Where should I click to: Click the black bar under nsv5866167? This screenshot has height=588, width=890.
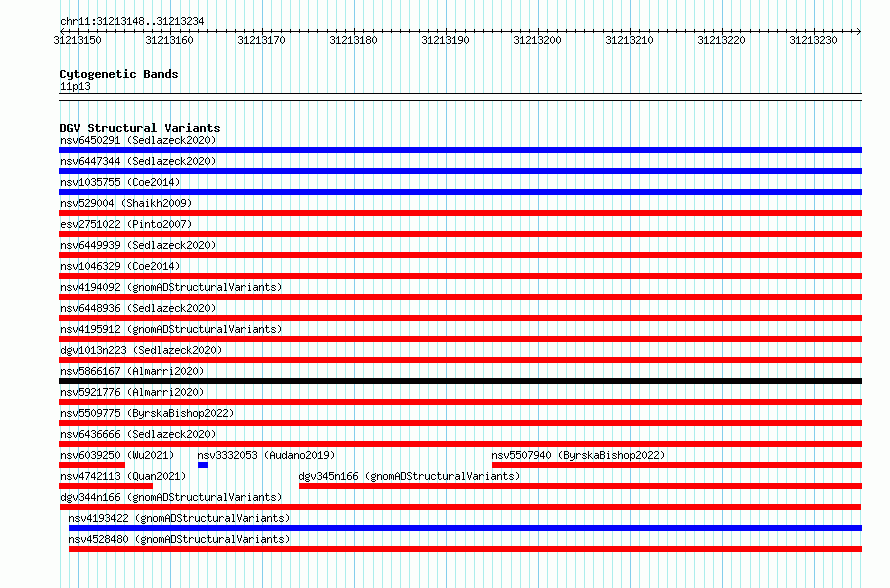click(460, 381)
